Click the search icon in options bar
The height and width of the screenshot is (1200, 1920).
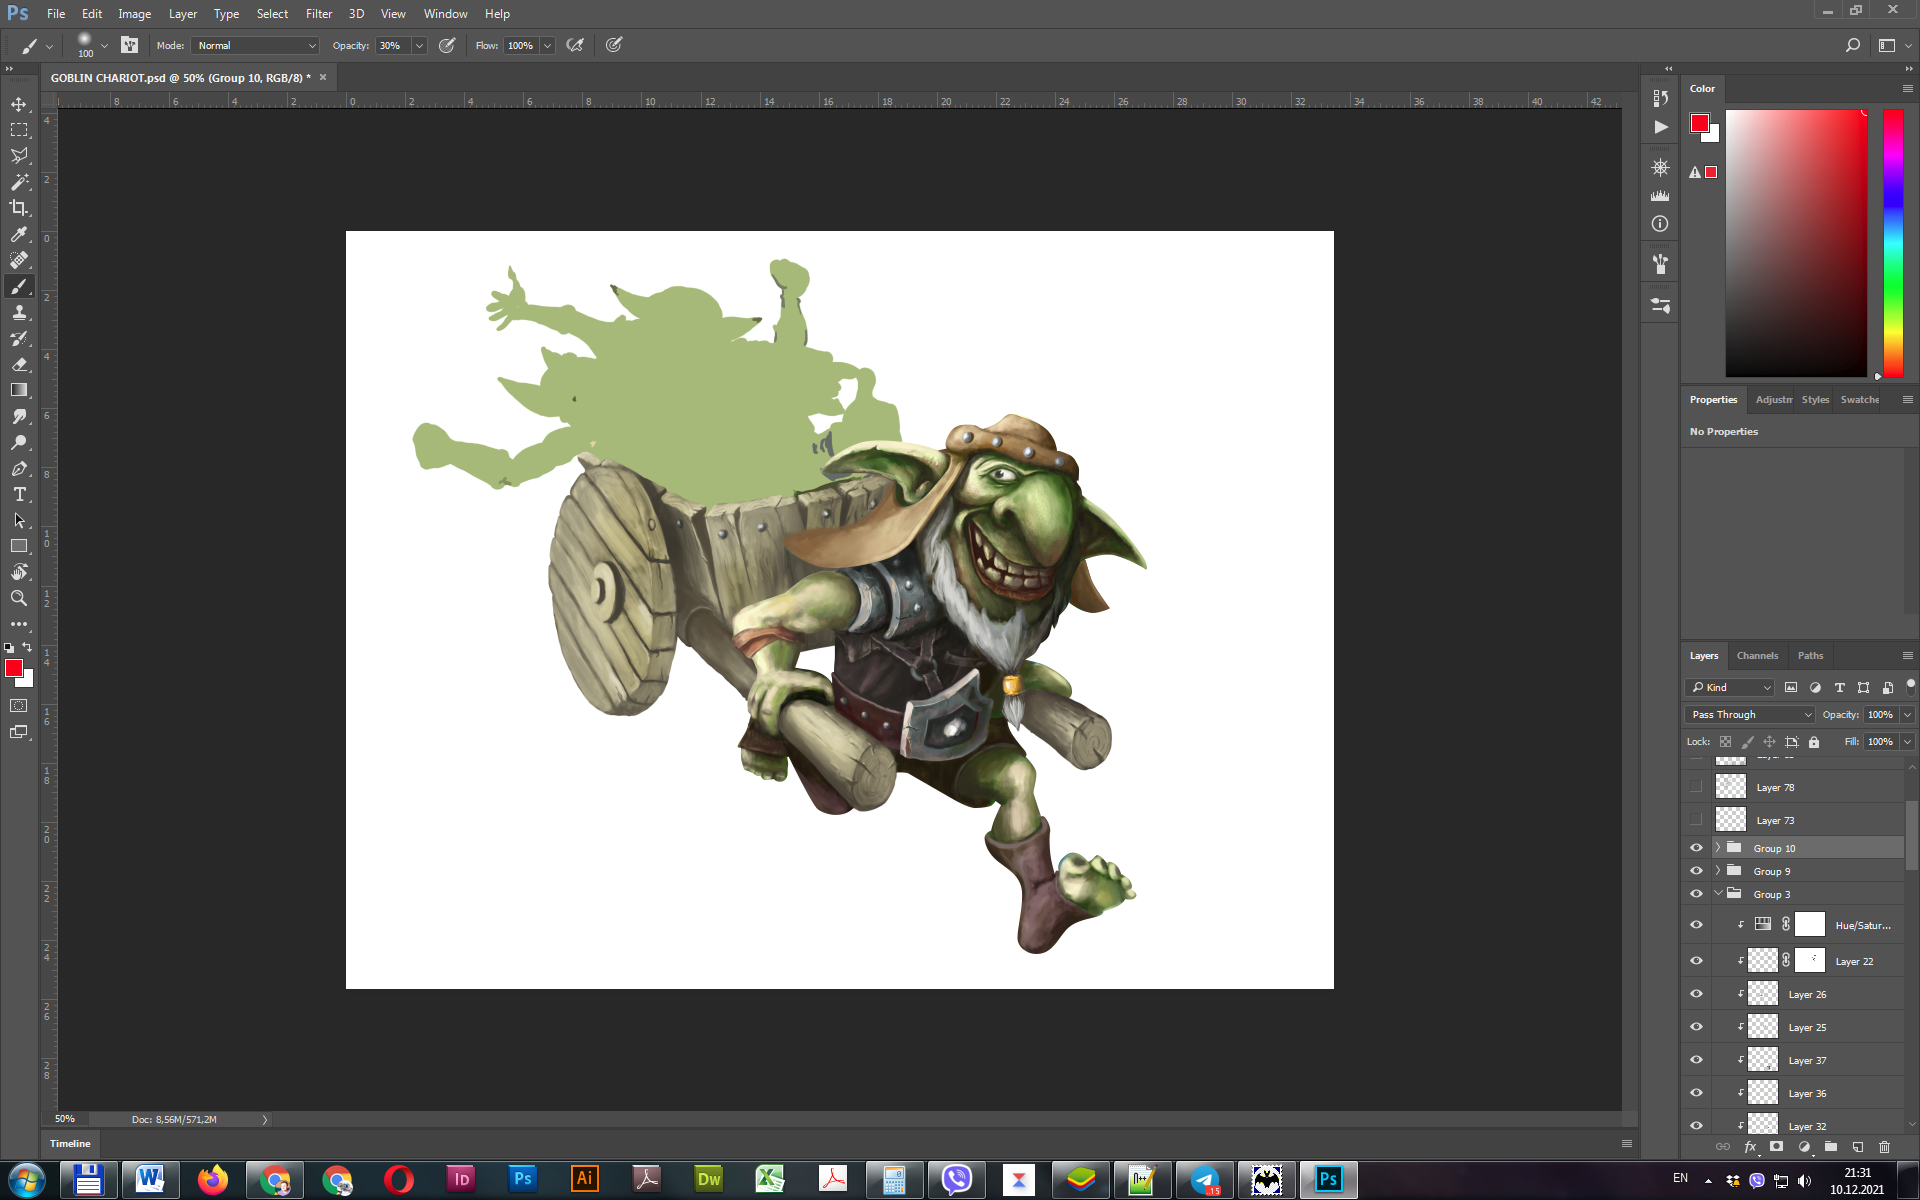point(1852,45)
